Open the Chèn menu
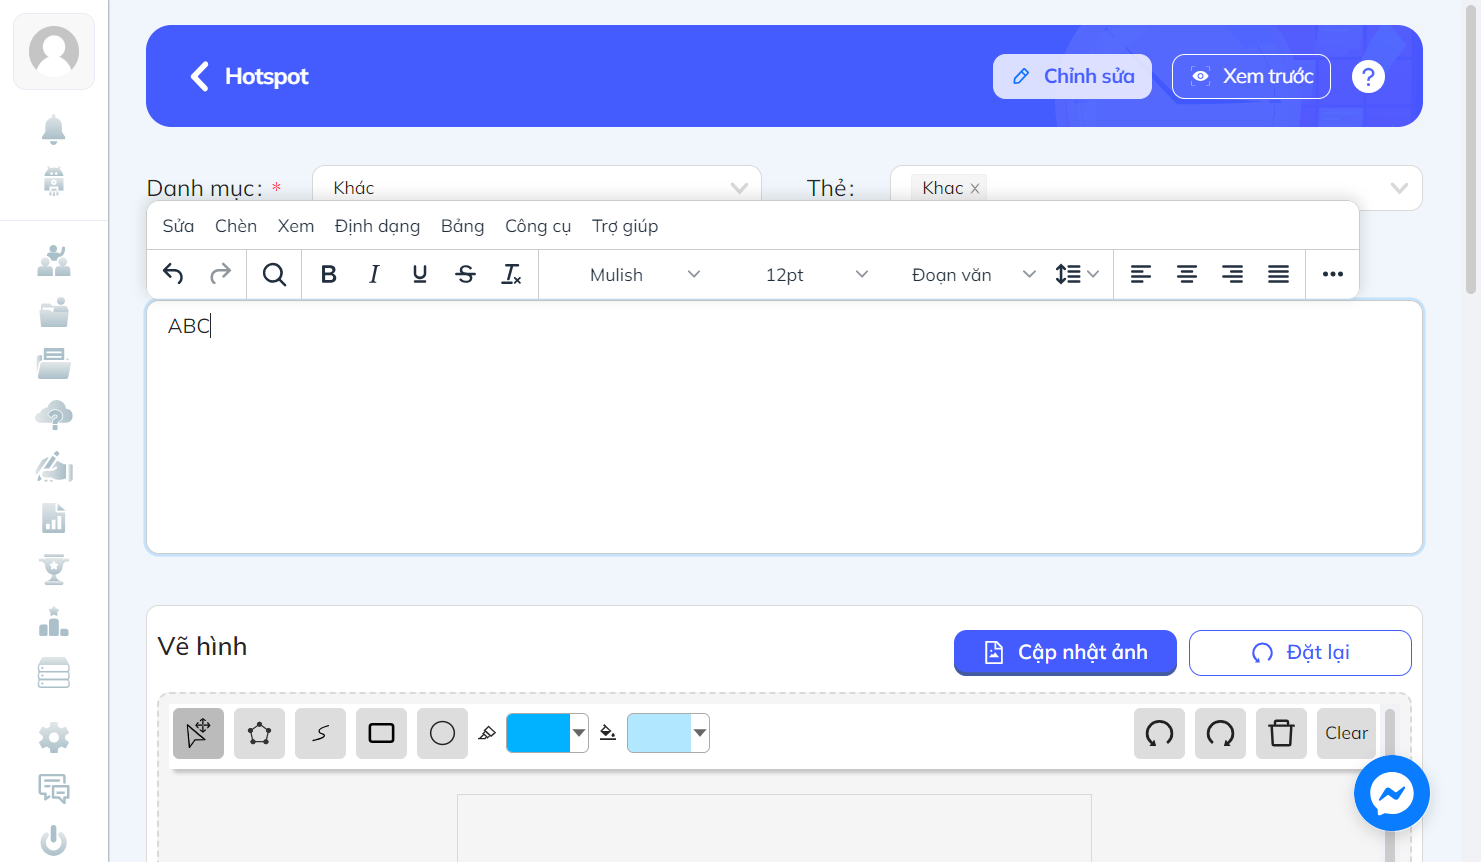Viewport: 1481px width, 862px height. click(236, 226)
